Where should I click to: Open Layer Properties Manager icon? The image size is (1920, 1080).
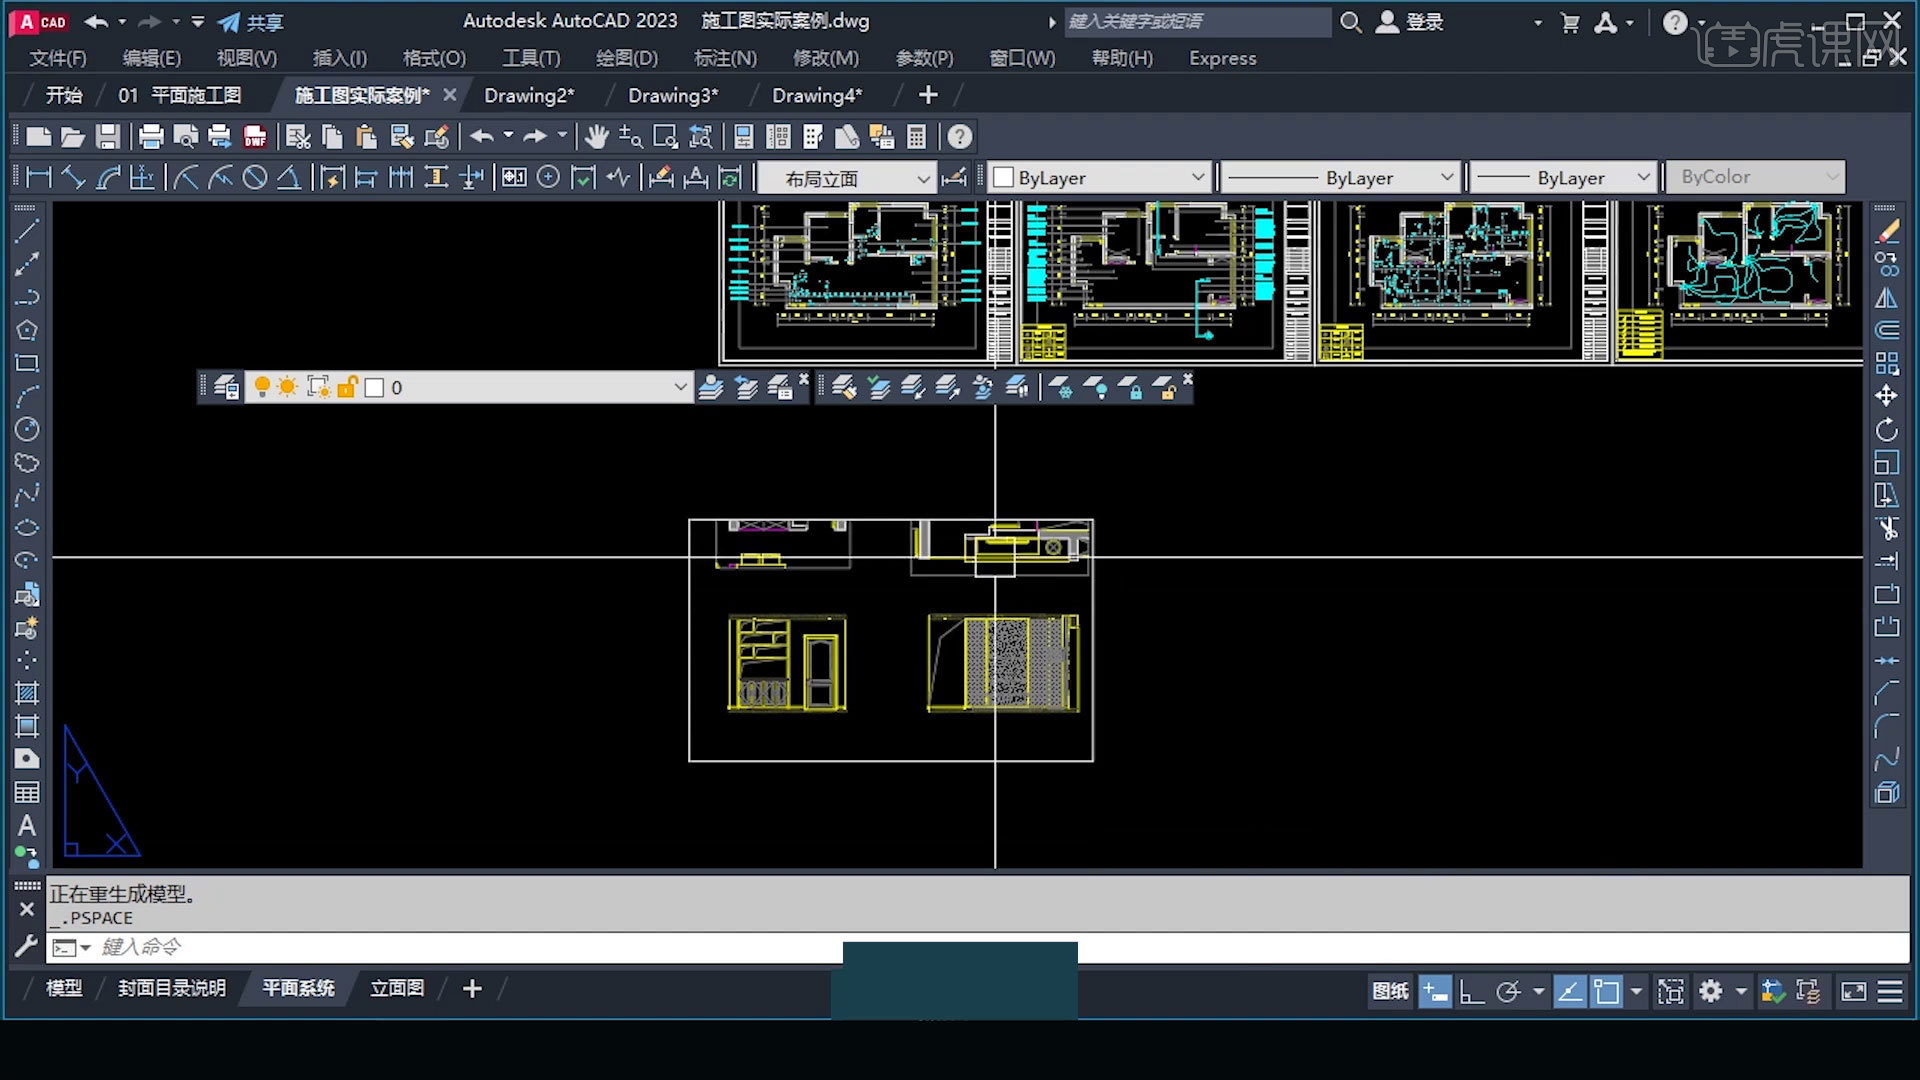pyautogui.click(x=226, y=387)
